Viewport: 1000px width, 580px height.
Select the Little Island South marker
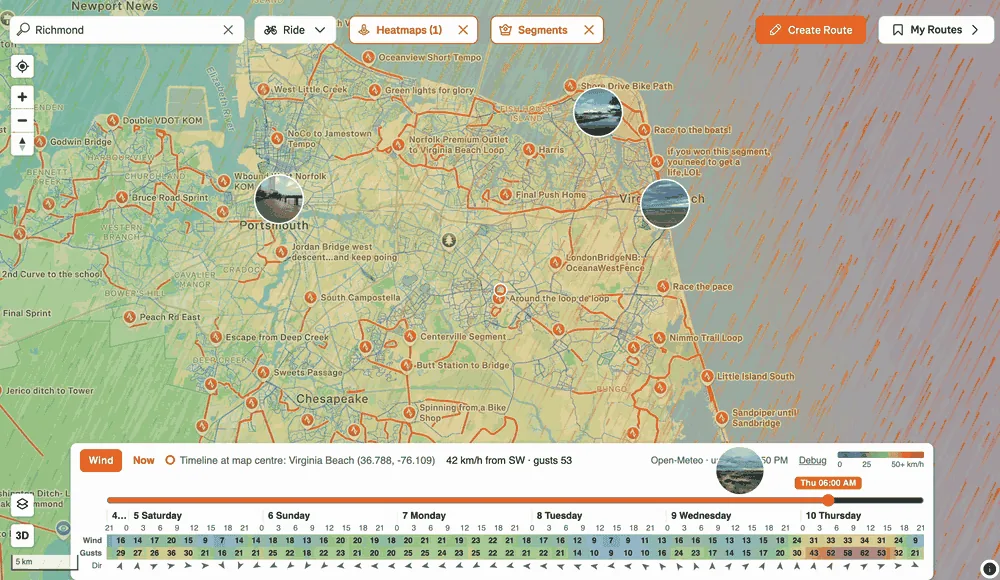pyautogui.click(x=707, y=376)
